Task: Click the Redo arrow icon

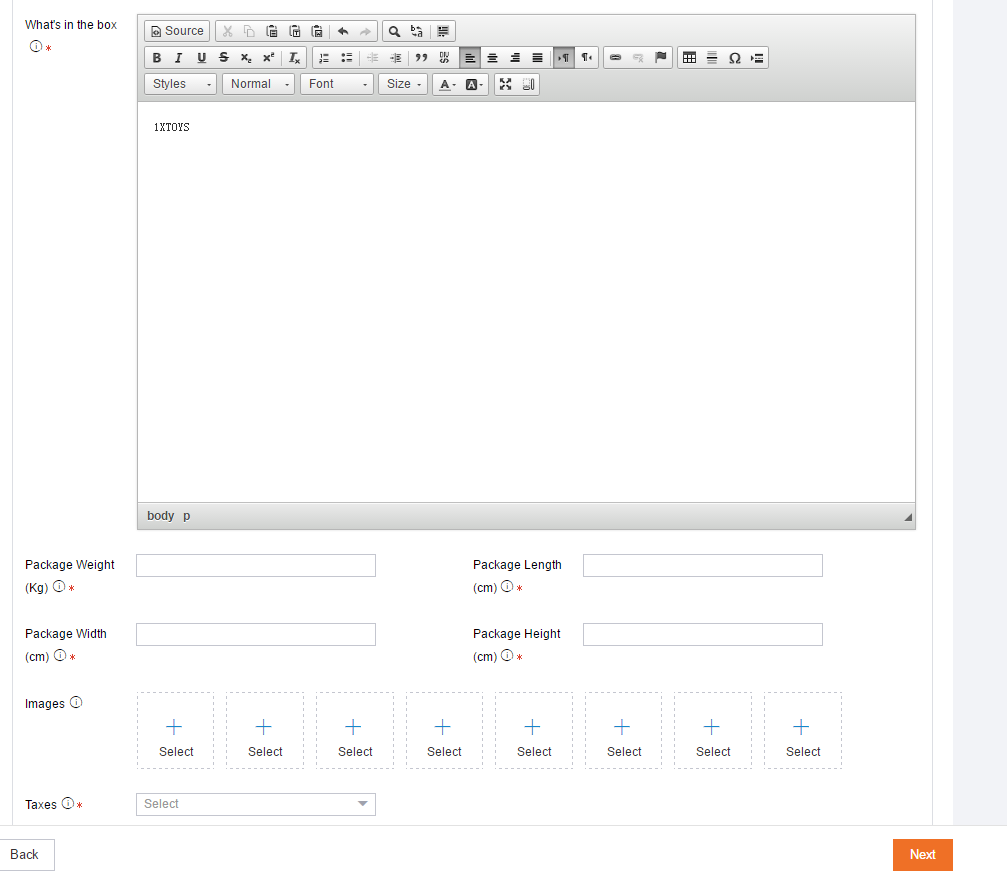Action: [365, 31]
